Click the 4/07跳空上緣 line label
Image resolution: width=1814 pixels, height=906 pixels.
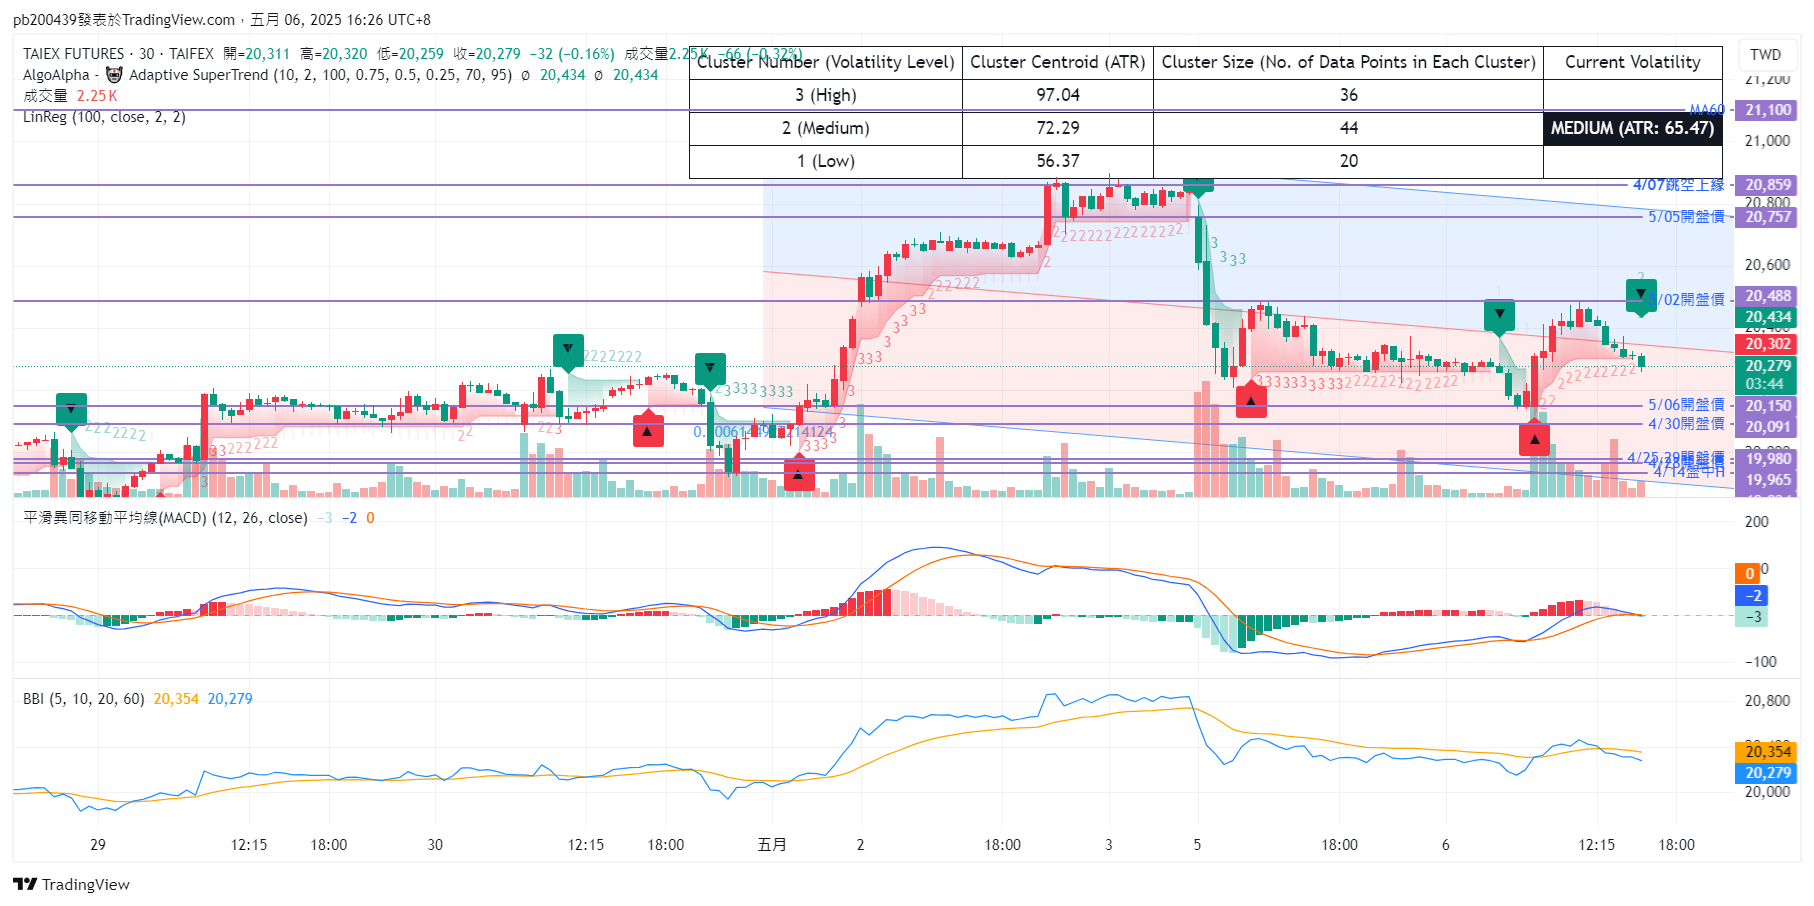pos(1679,185)
